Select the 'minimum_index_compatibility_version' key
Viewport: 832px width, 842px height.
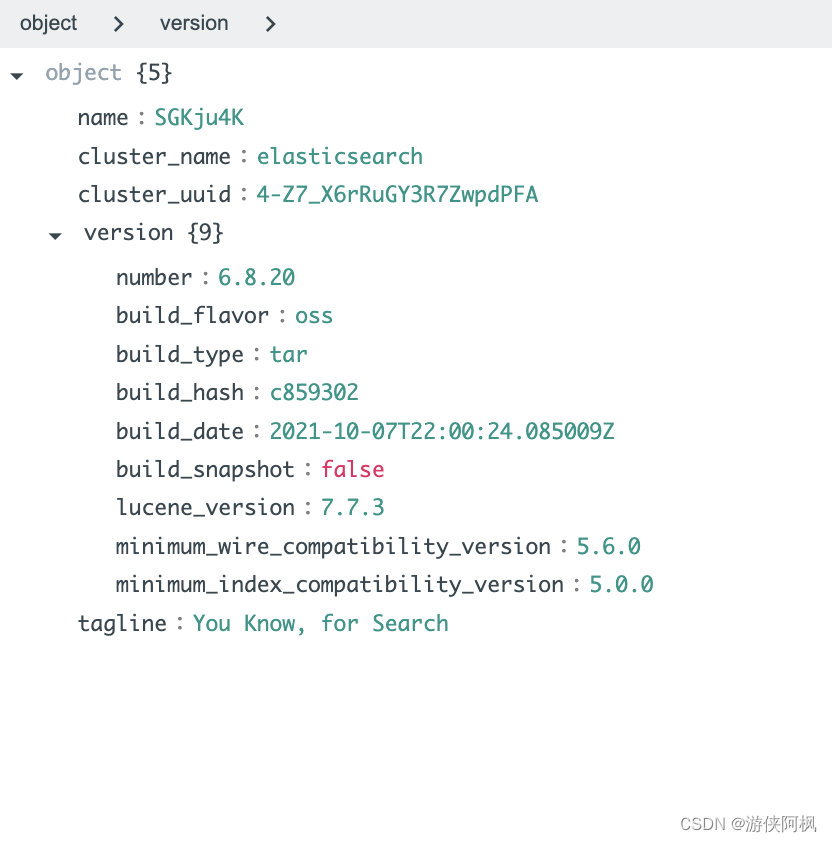coord(339,585)
